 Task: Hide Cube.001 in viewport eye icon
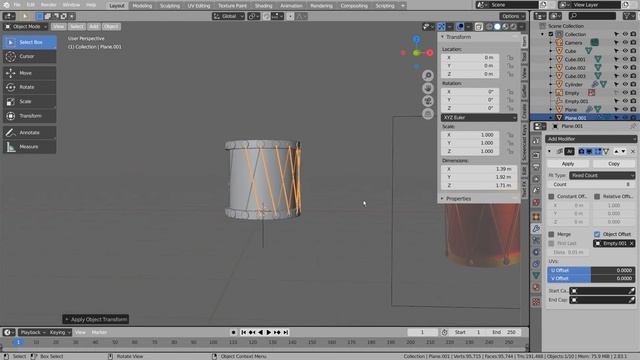point(625,59)
